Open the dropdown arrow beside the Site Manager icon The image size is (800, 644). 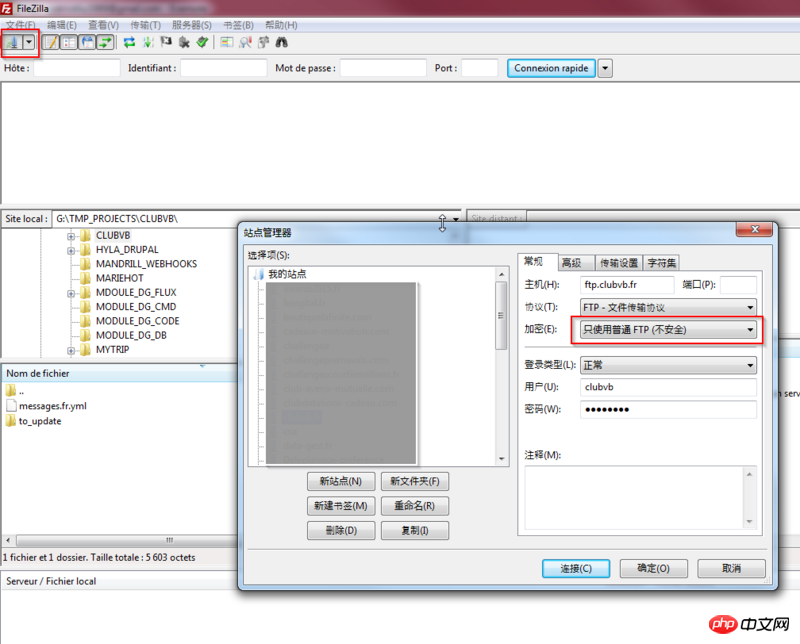(x=29, y=42)
